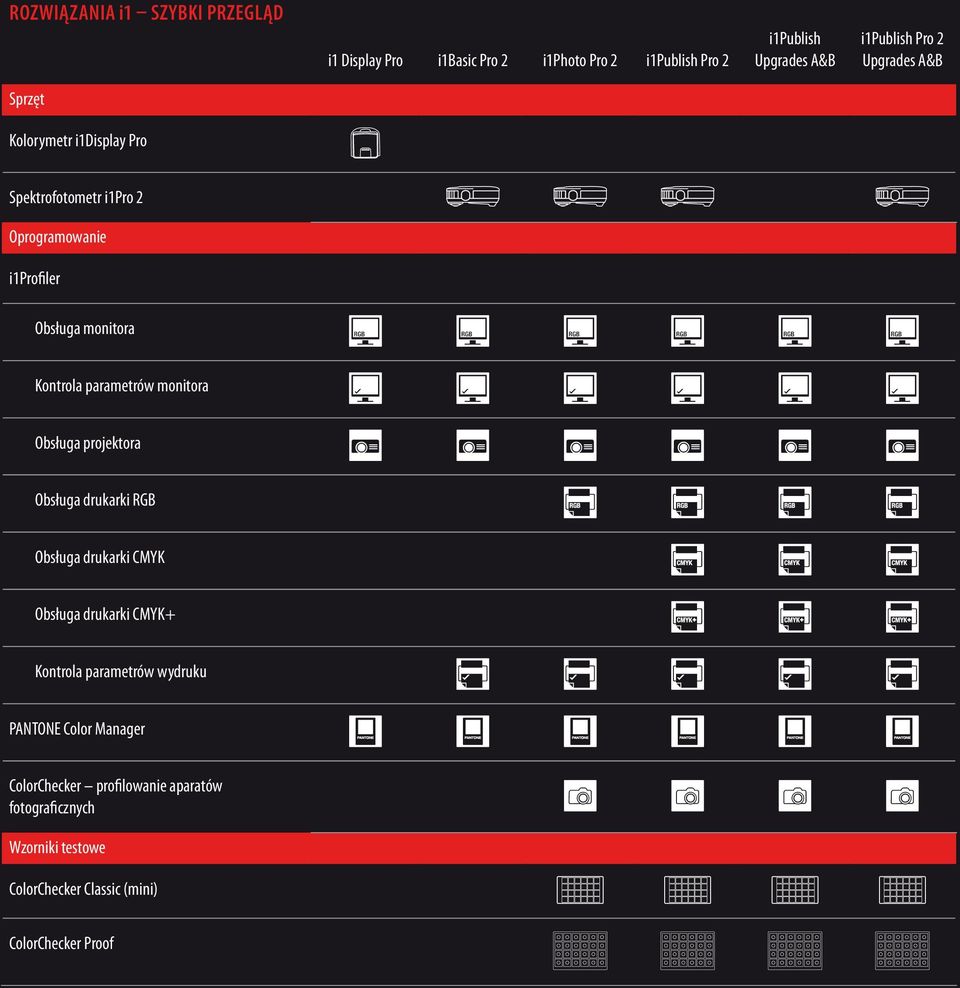Click Obsługa monitora icon for i1Photo Pro 2
Image resolution: width=960 pixels, height=988 pixels.
[x=580, y=331]
